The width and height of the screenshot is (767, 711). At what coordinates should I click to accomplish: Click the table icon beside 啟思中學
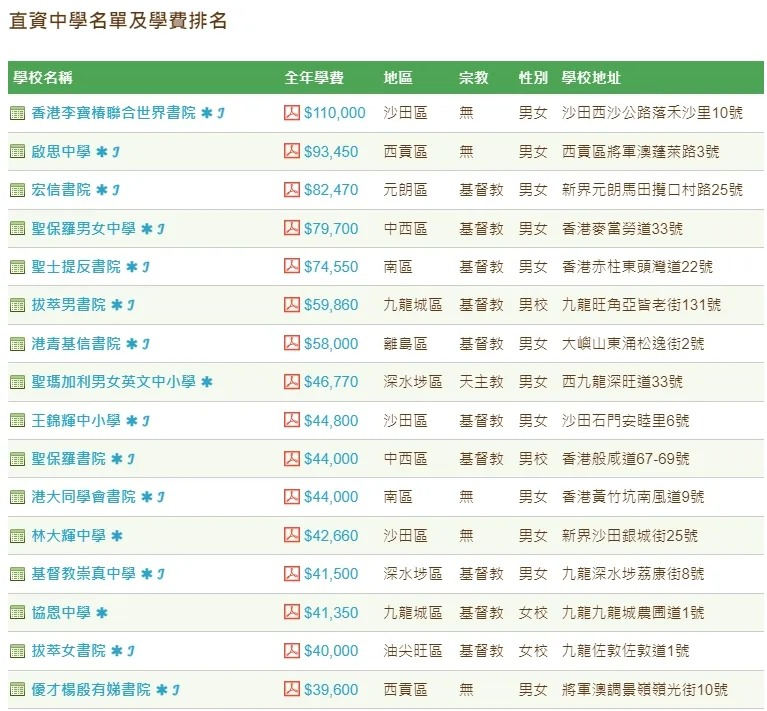[18, 152]
